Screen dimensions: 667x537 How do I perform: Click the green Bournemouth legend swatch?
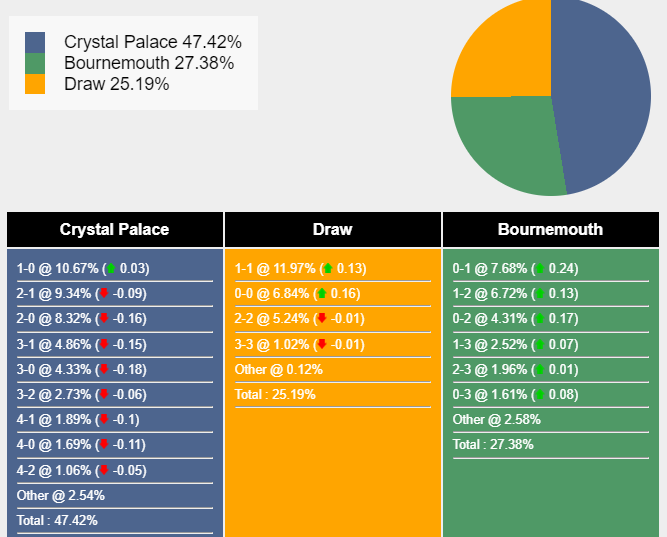pyautogui.click(x=35, y=63)
